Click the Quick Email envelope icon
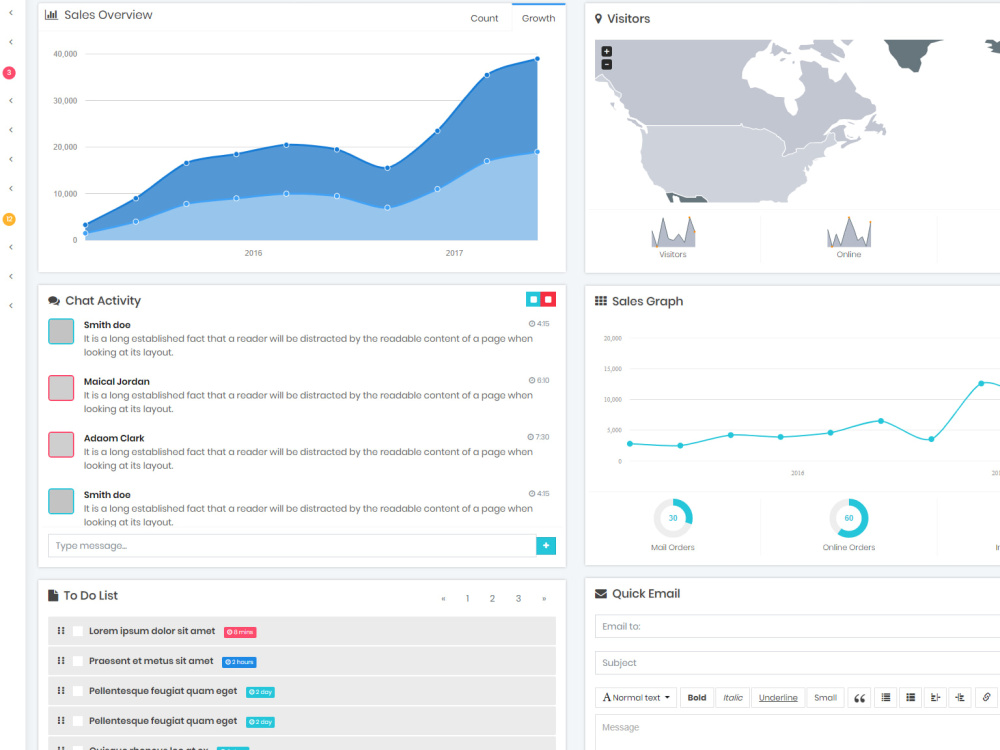1000x750 pixels. pos(601,594)
